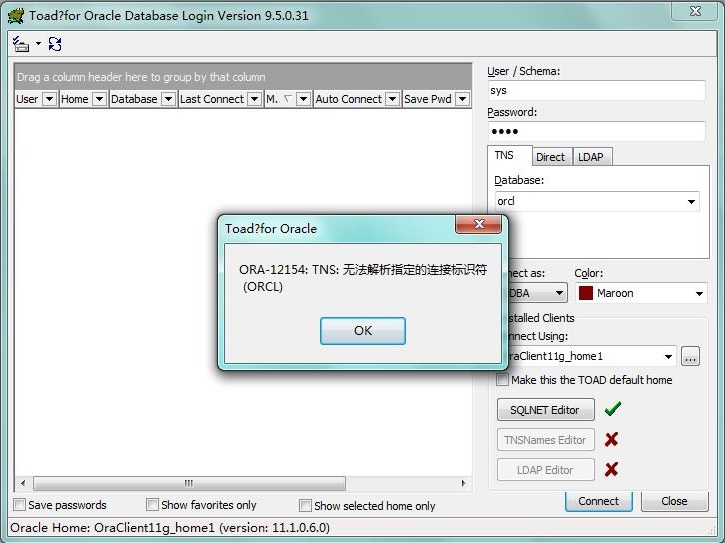Click the User / Schema input field

[595, 90]
